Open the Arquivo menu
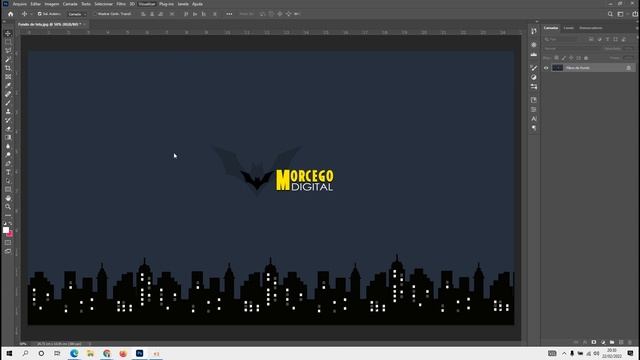This screenshot has width=640, height=360. [19, 4]
